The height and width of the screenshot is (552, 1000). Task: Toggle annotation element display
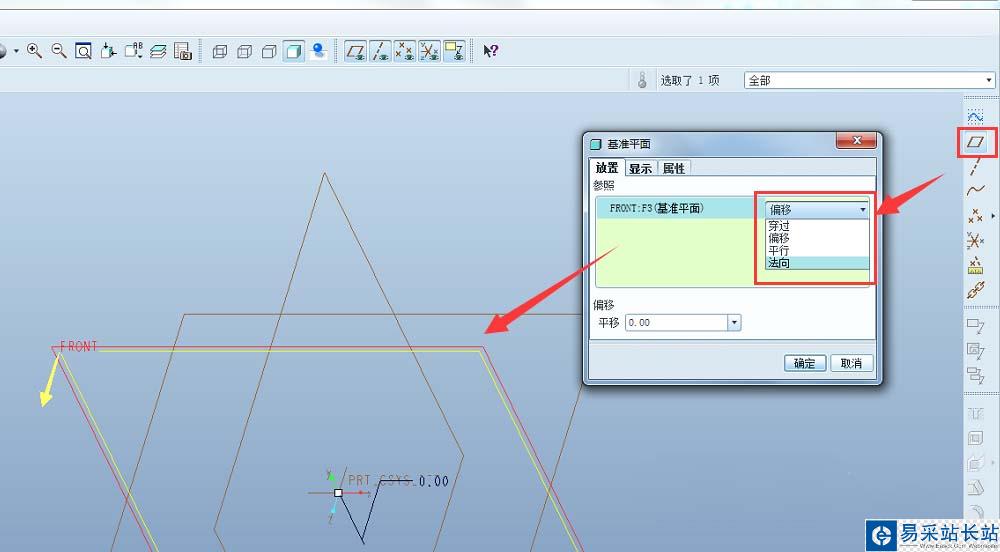(x=454, y=51)
